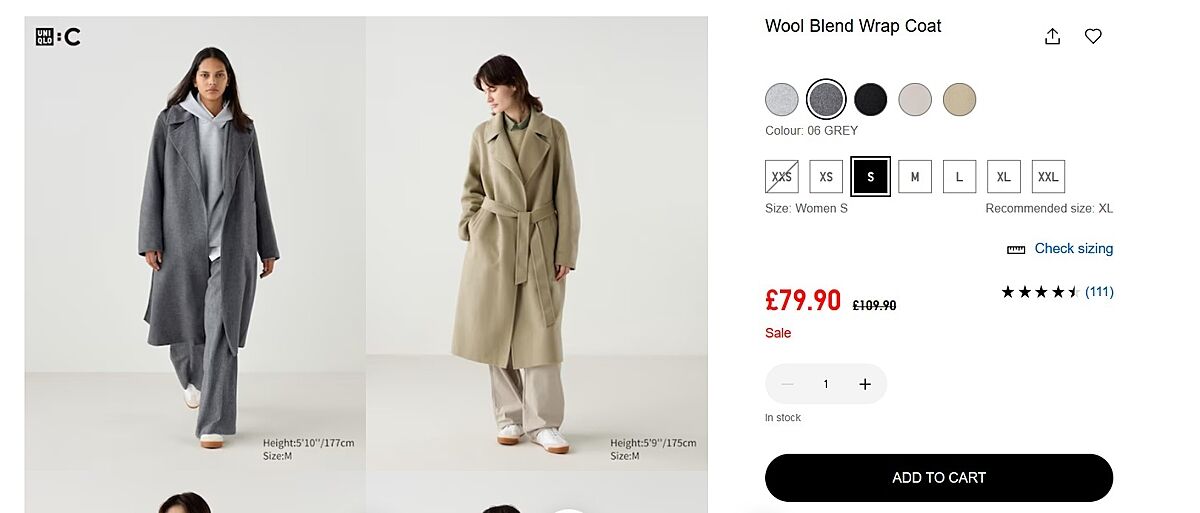Click the sizing ruler icon
1200x513 pixels.
(x=1016, y=249)
